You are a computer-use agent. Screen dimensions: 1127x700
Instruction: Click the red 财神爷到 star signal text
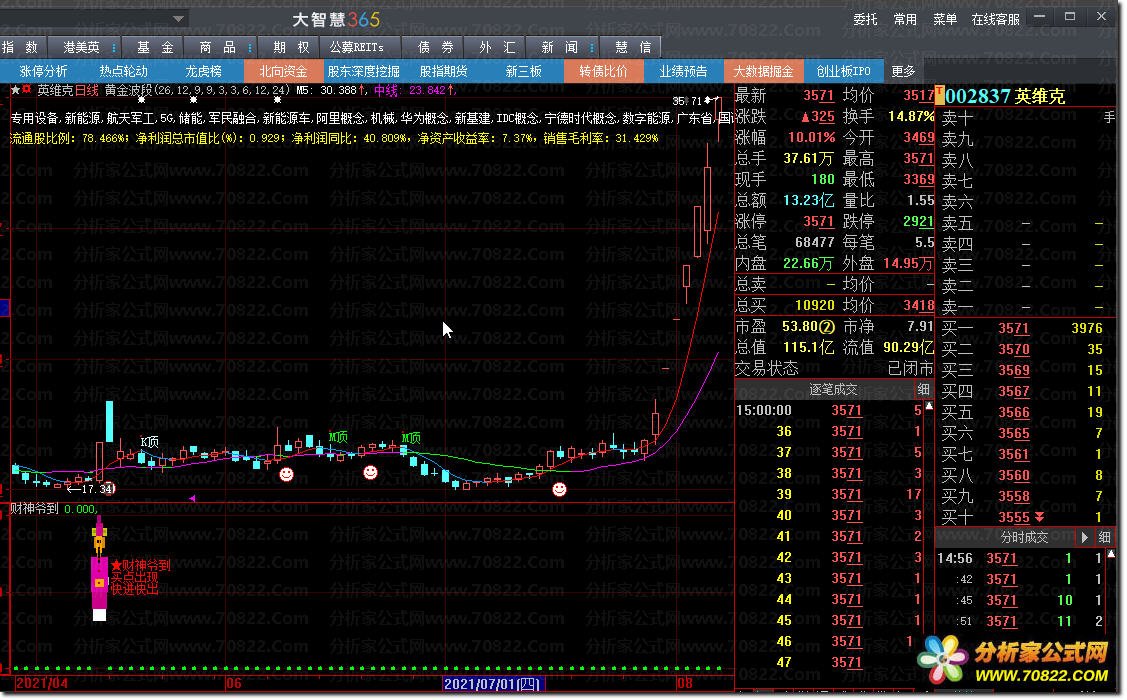pos(140,565)
